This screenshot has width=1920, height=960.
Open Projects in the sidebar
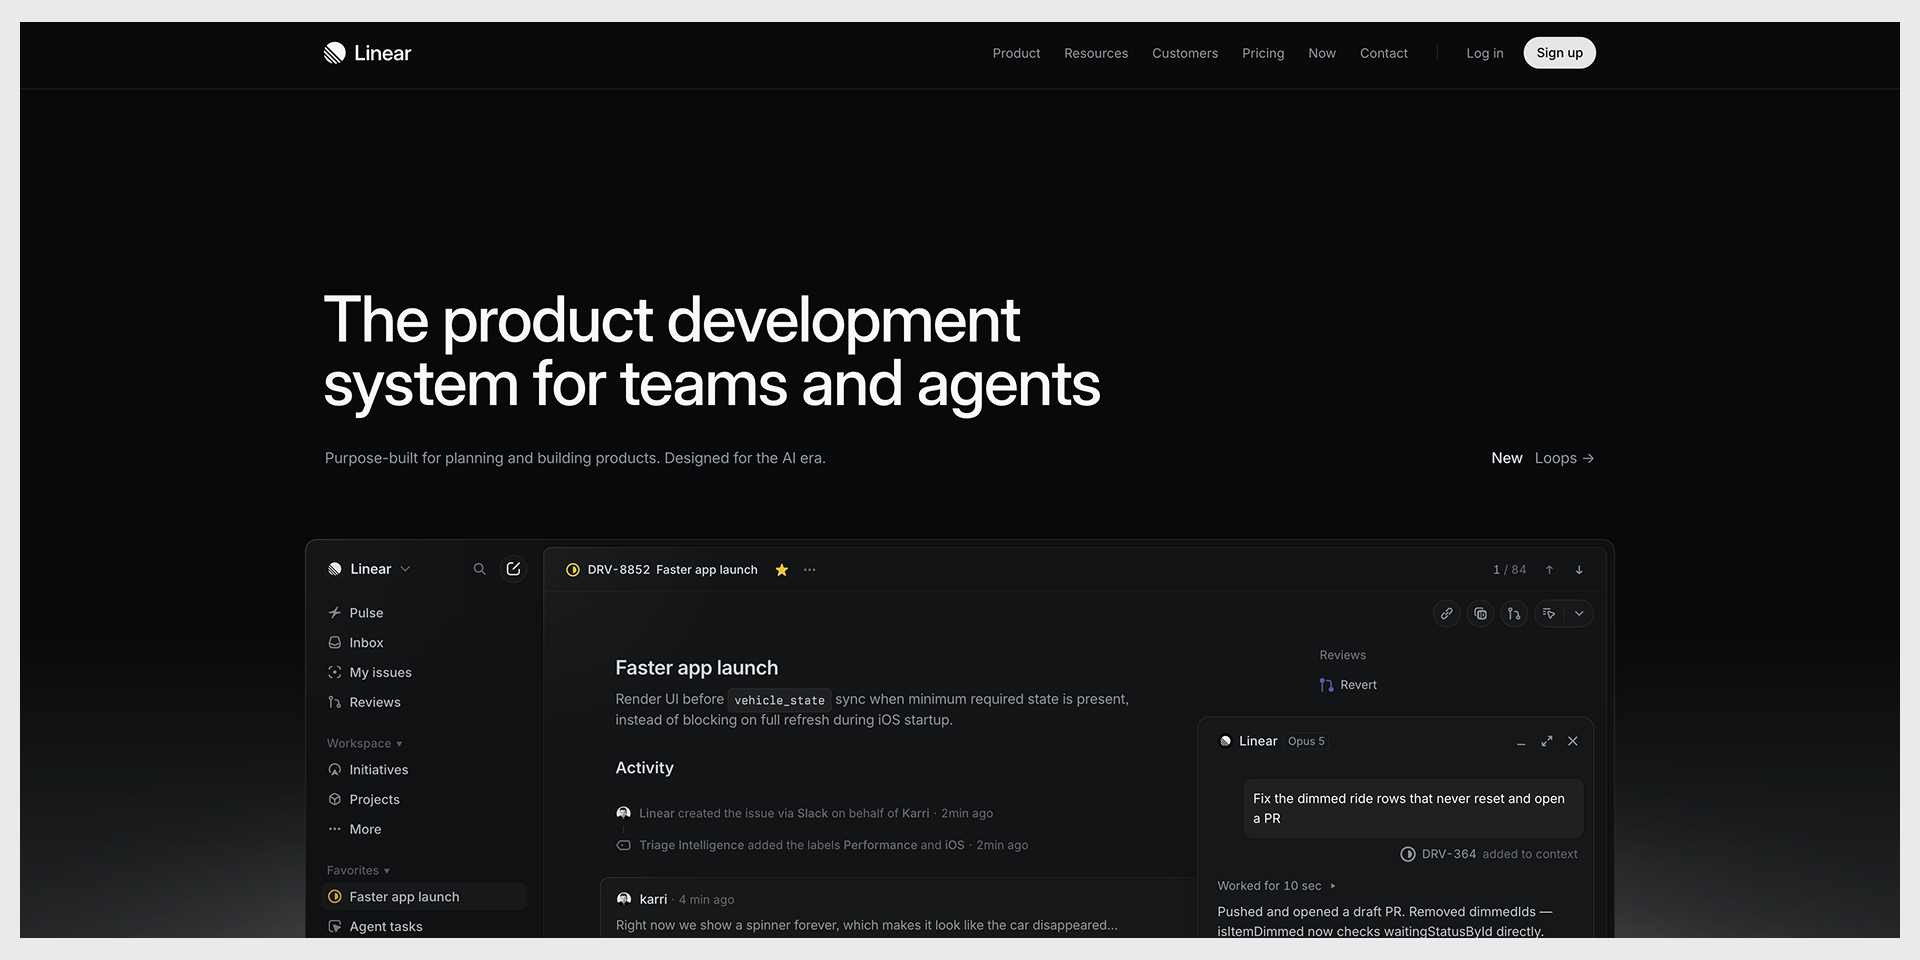[424, 800]
